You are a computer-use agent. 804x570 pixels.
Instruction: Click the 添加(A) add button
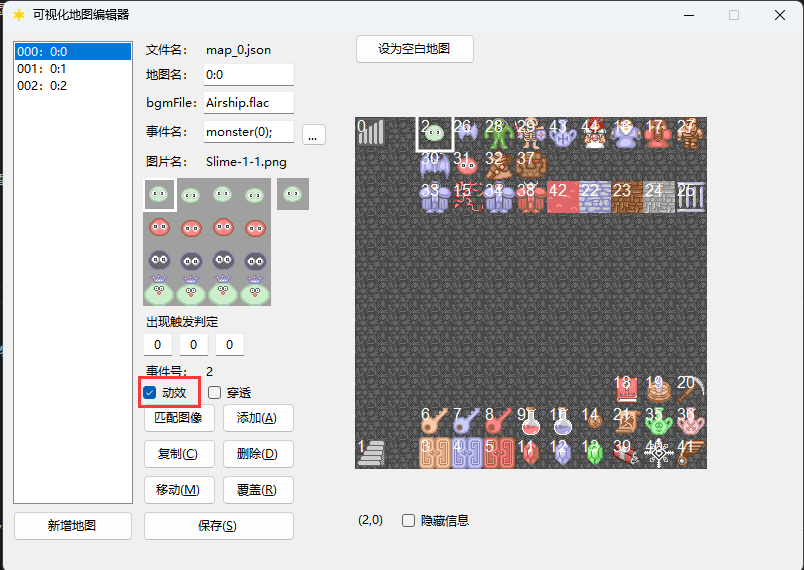[258, 418]
